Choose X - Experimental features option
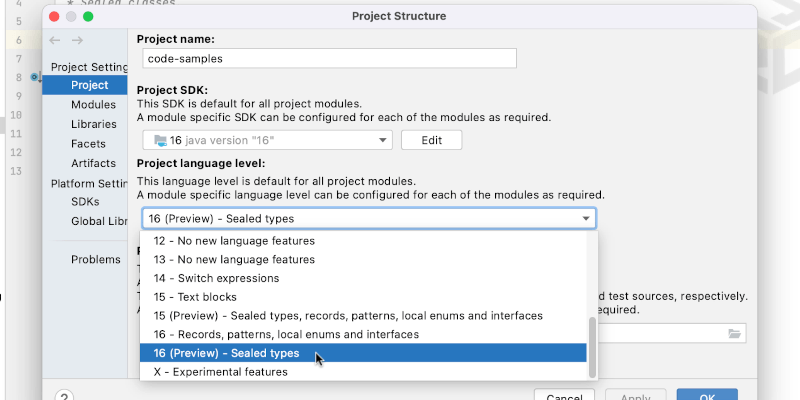Screen dimensions: 800x400 pyautogui.click(x=220, y=372)
